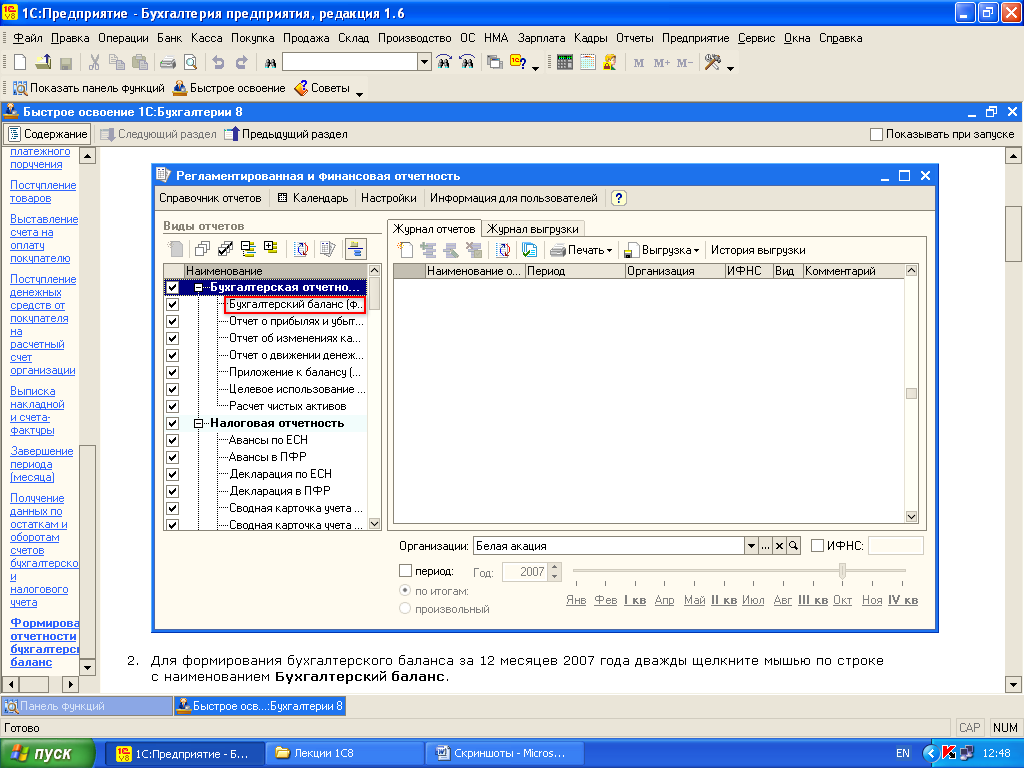Image resolution: width=1024 pixels, height=768 pixels.
Task: Select IV кв on period scale
Action: [x=903, y=600]
